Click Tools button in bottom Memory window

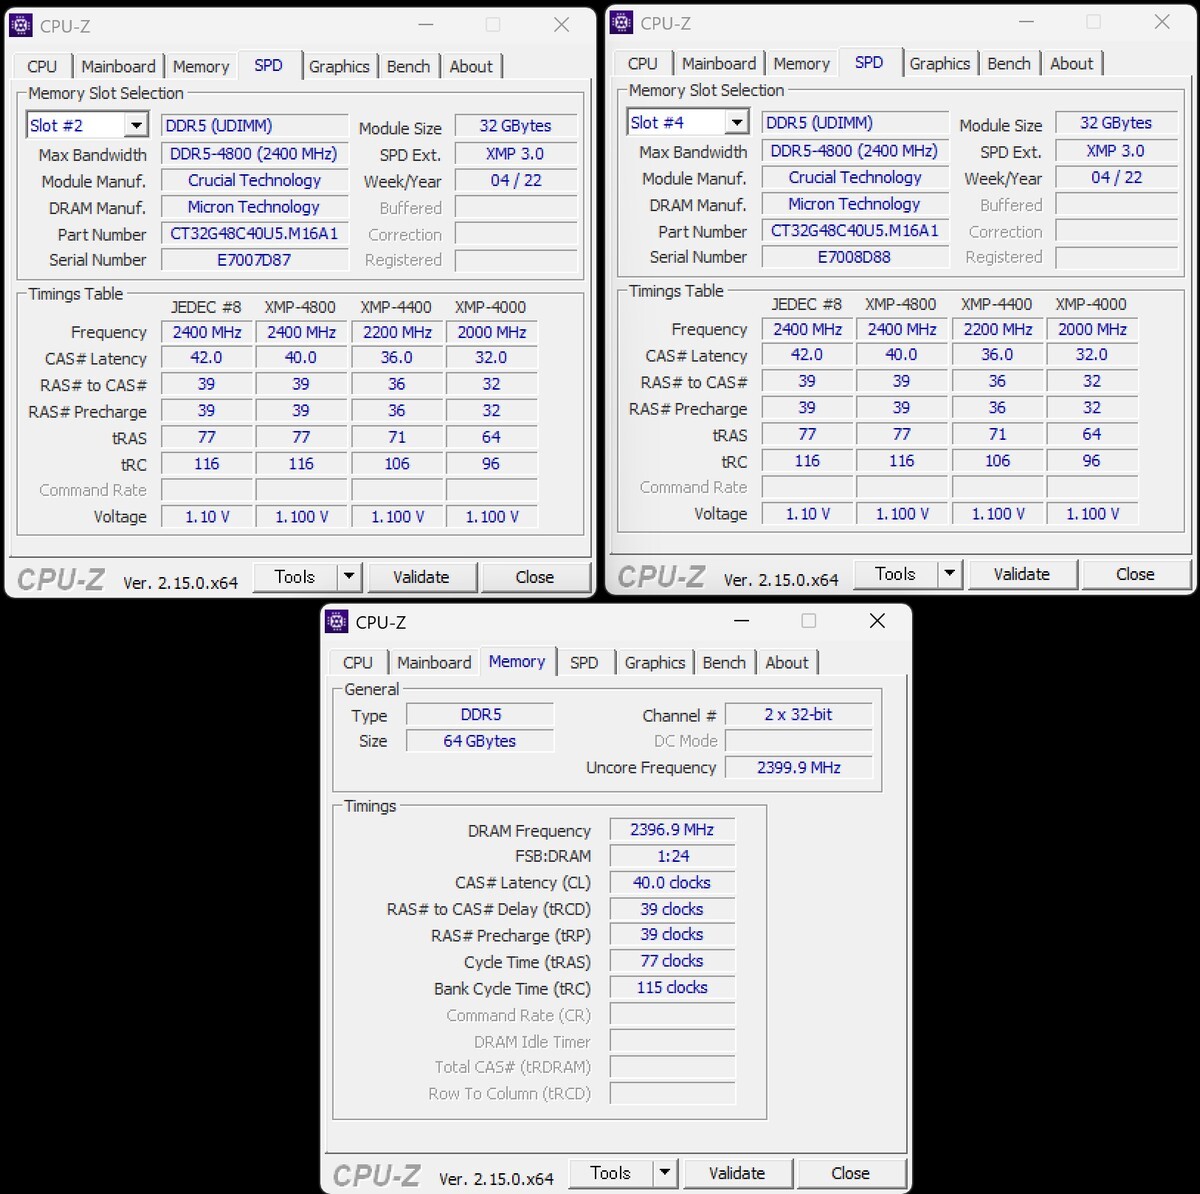point(610,1172)
